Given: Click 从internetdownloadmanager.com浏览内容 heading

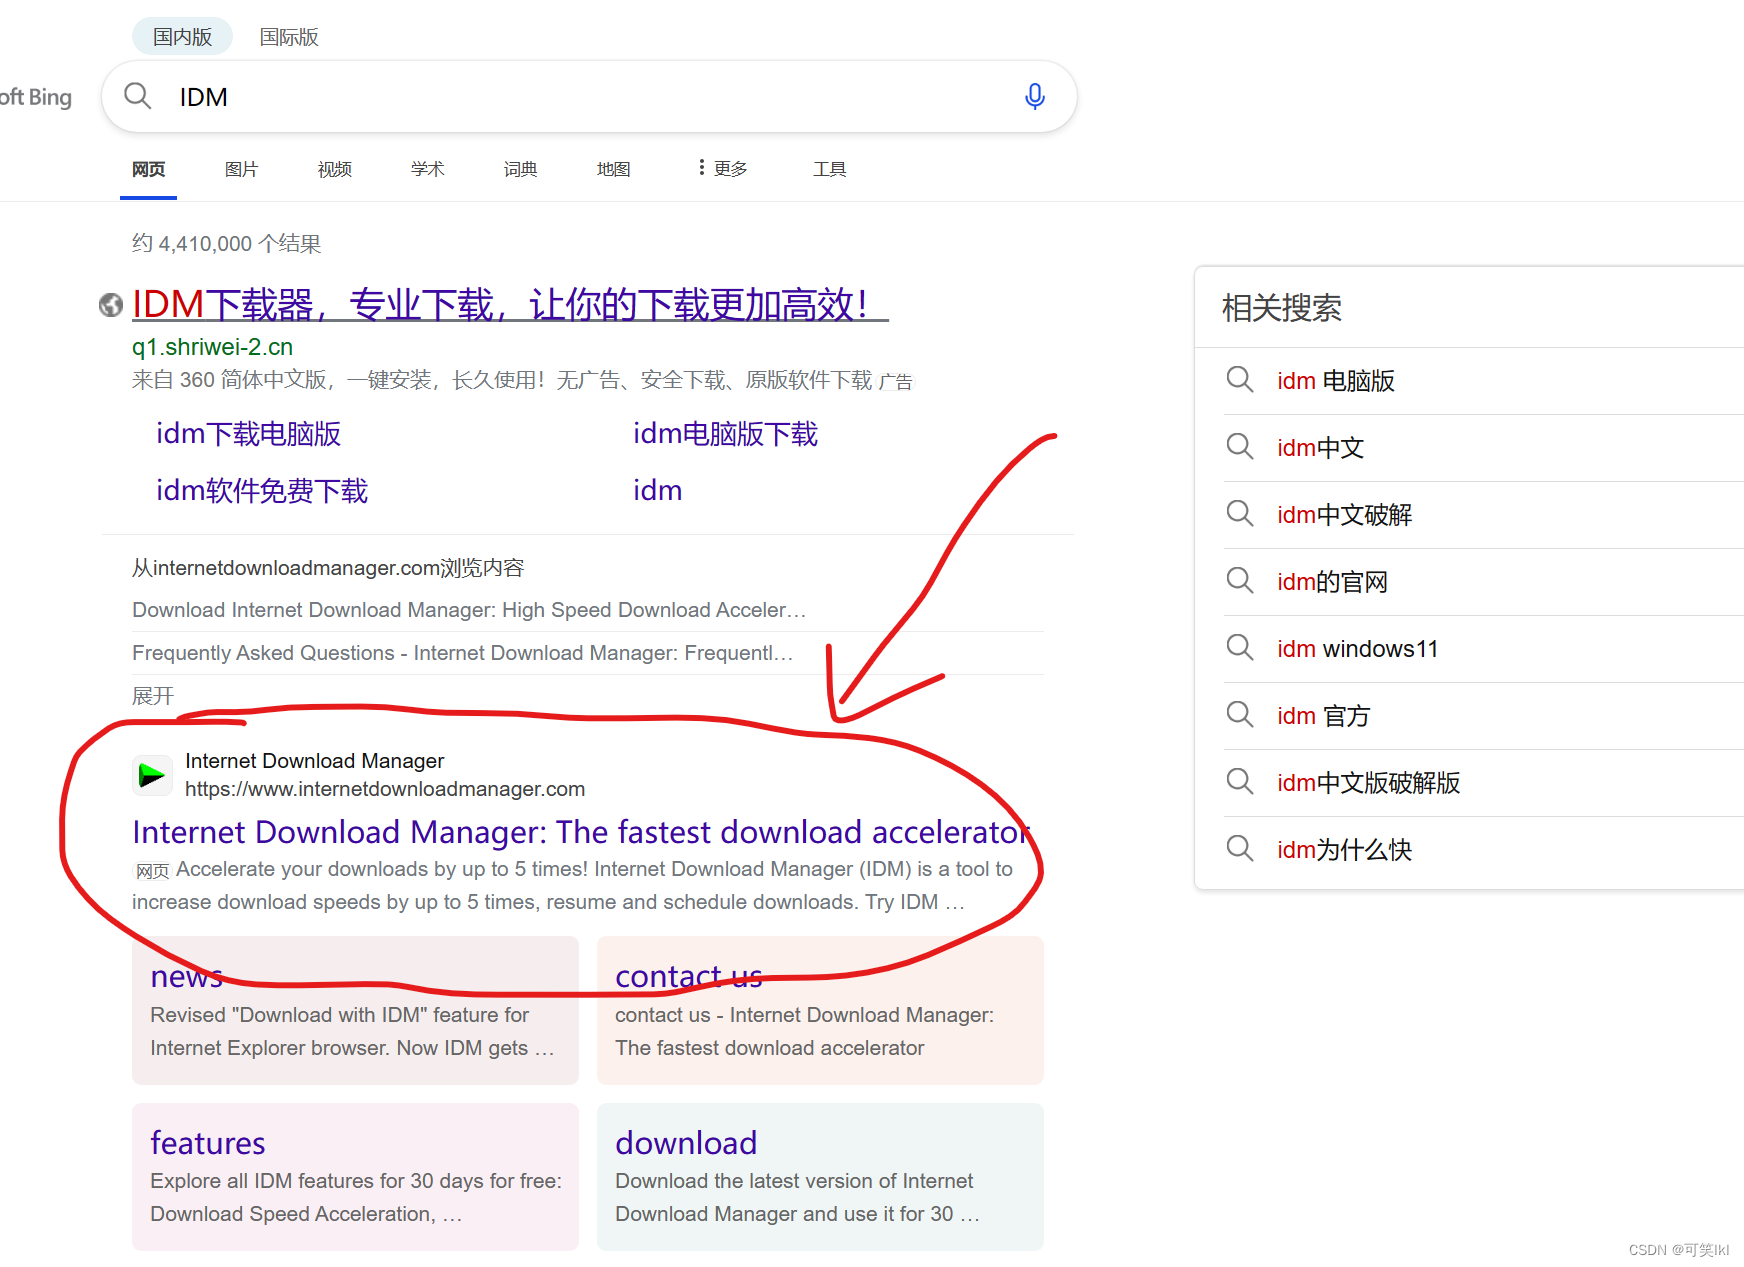Looking at the screenshot, I should tap(328, 568).
